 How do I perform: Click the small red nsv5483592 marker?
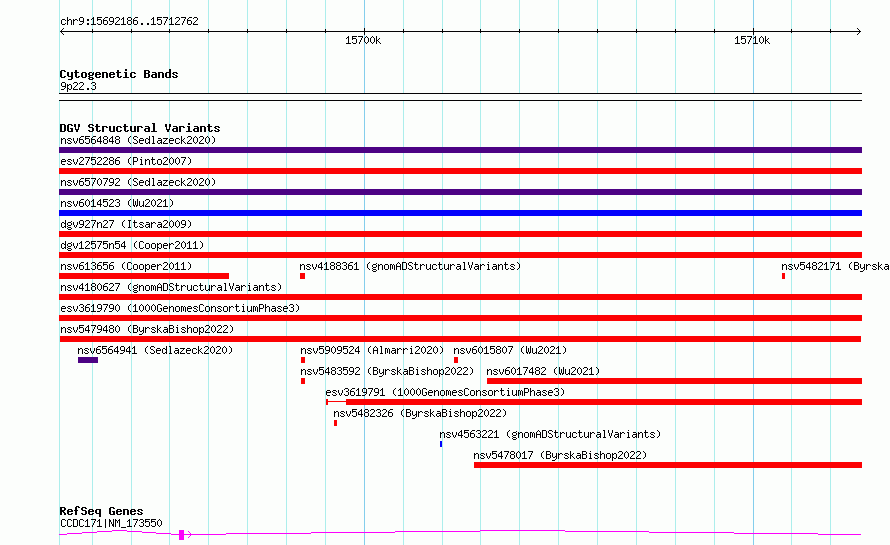[303, 381]
